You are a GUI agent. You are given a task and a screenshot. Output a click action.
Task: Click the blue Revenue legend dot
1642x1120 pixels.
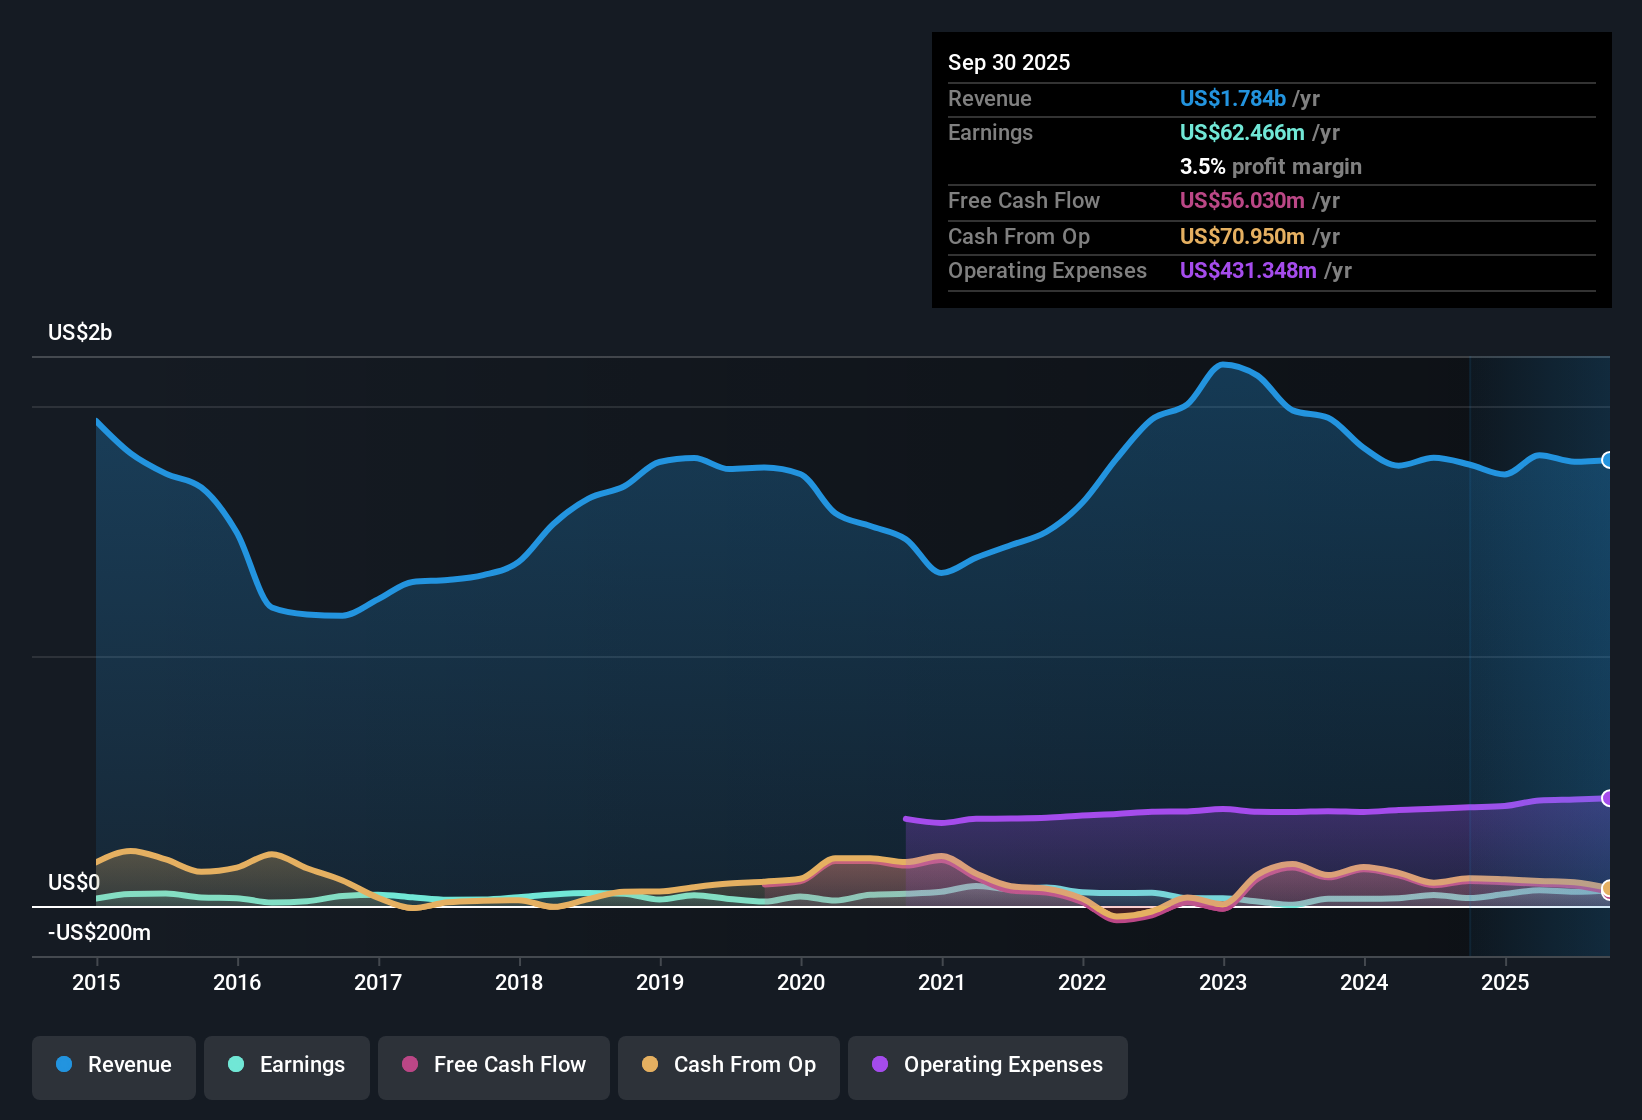pyautogui.click(x=63, y=1065)
